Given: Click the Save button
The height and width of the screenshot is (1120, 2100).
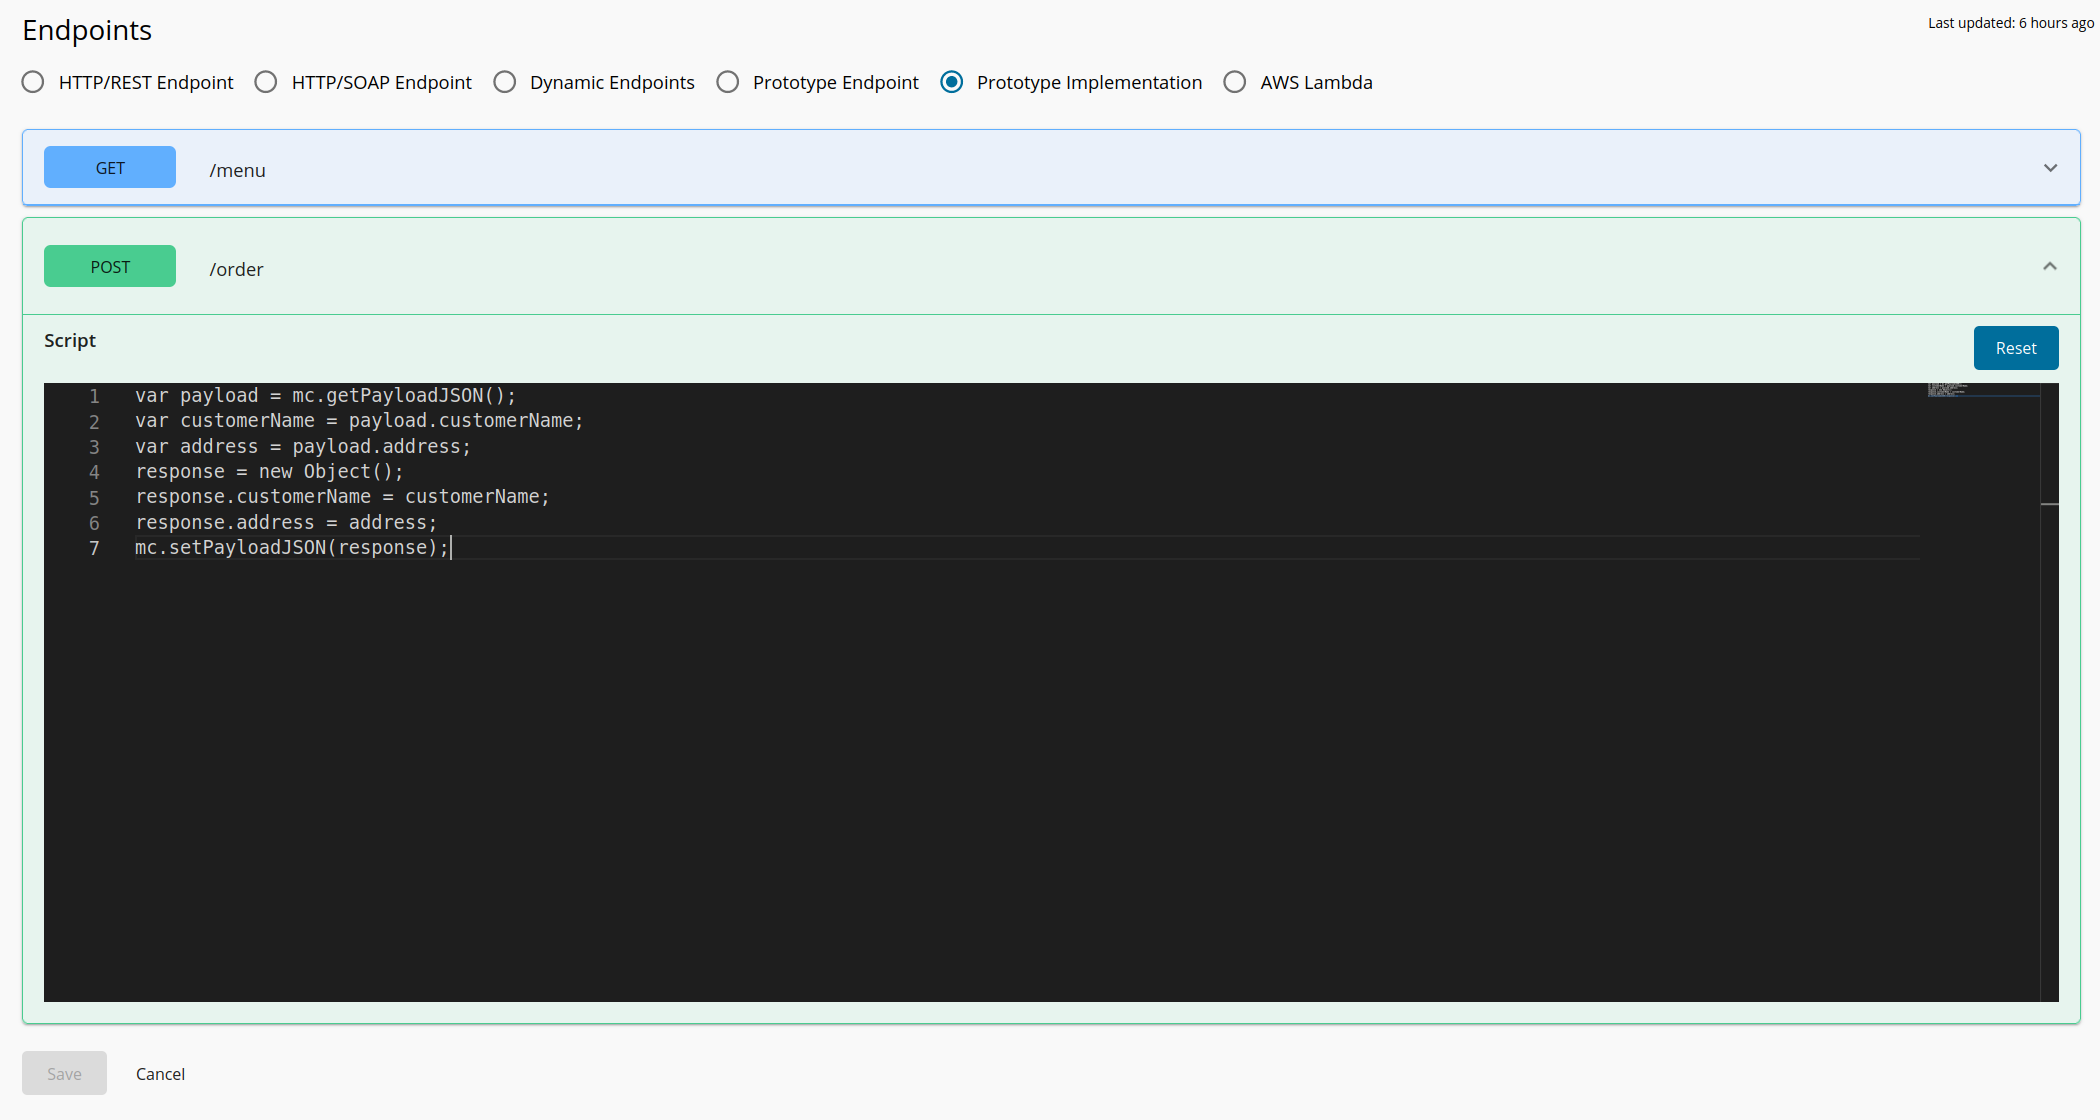Looking at the screenshot, I should click(x=64, y=1073).
